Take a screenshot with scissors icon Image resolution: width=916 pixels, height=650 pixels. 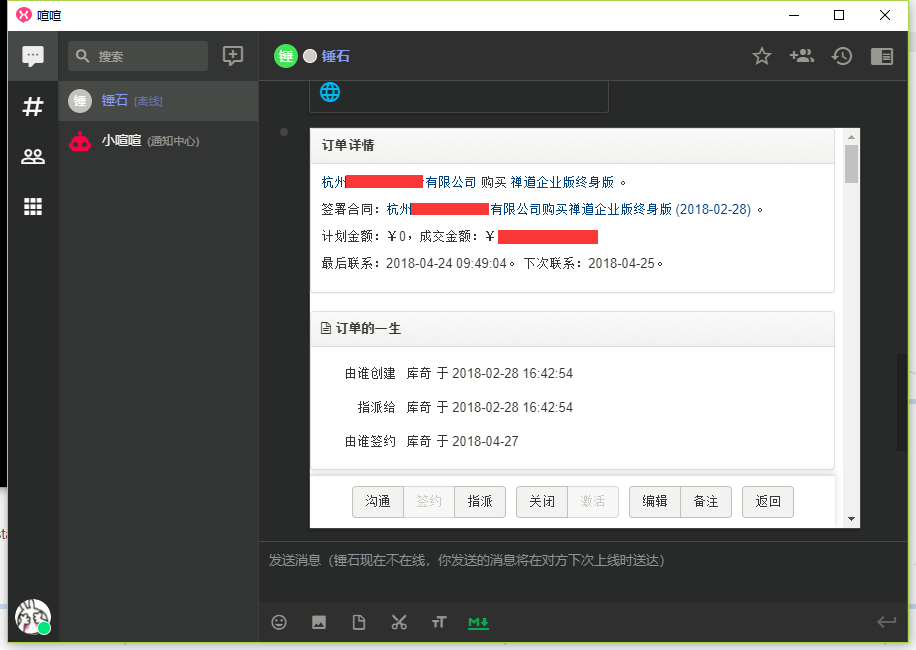click(399, 622)
